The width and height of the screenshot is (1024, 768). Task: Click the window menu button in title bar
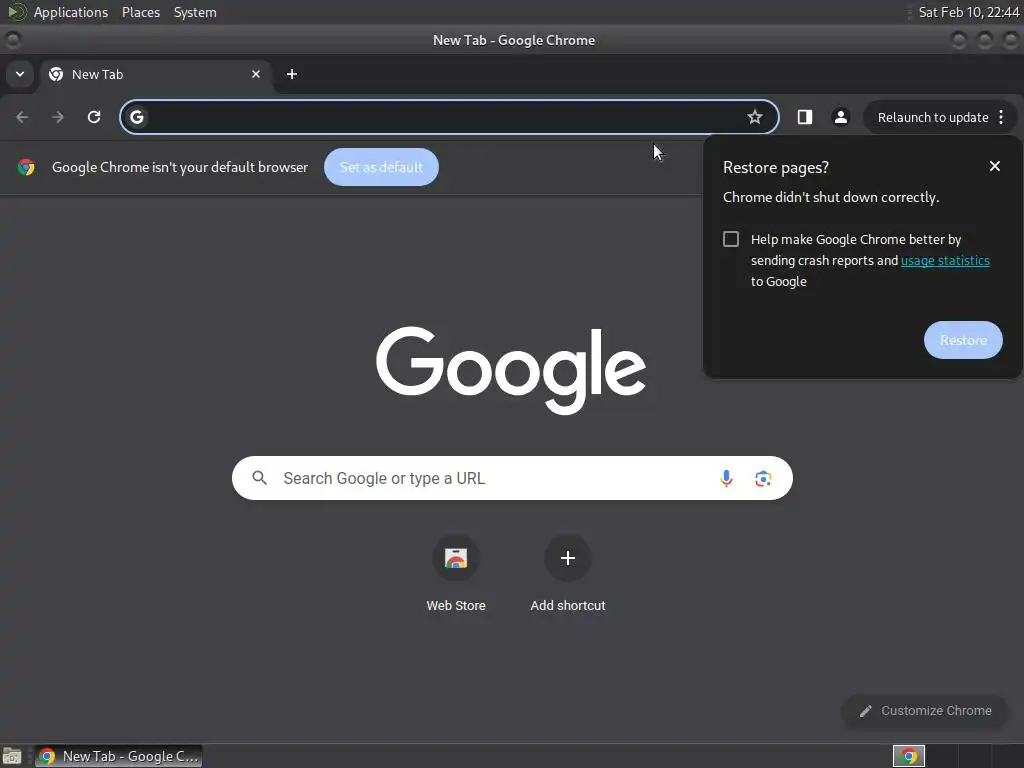(x=12, y=40)
